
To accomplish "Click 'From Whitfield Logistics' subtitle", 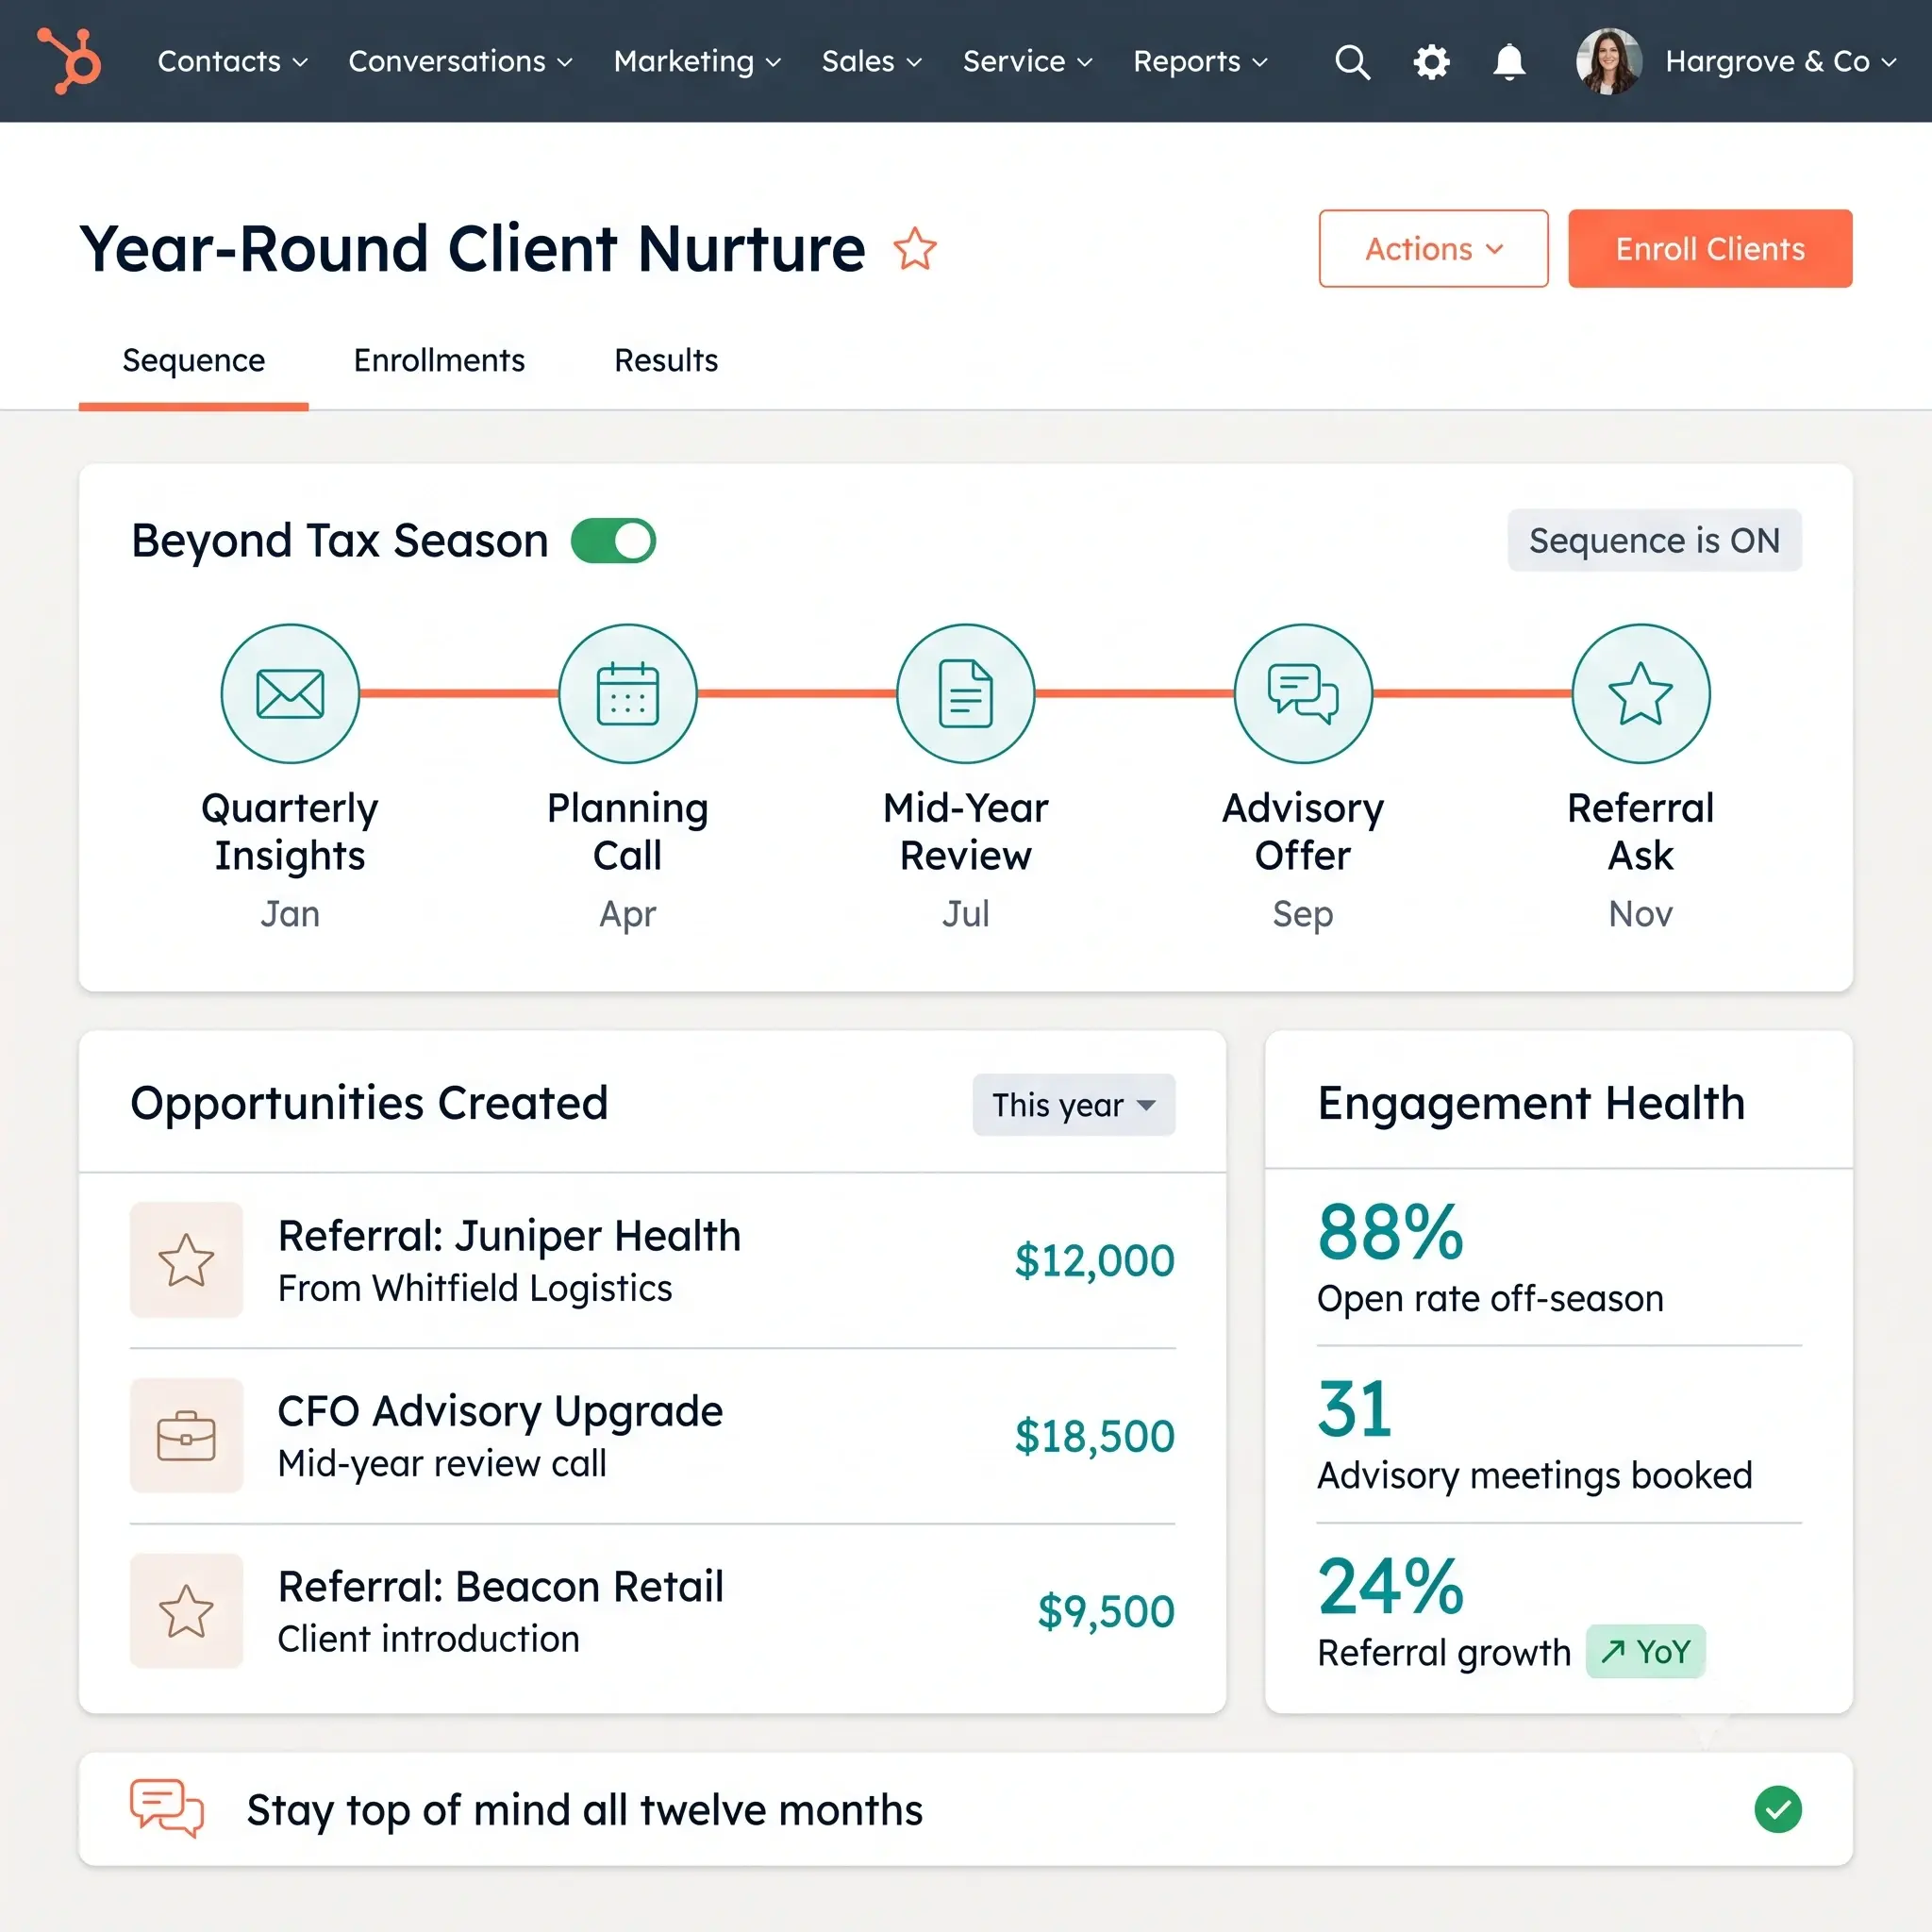I will (x=475, y=1289).
